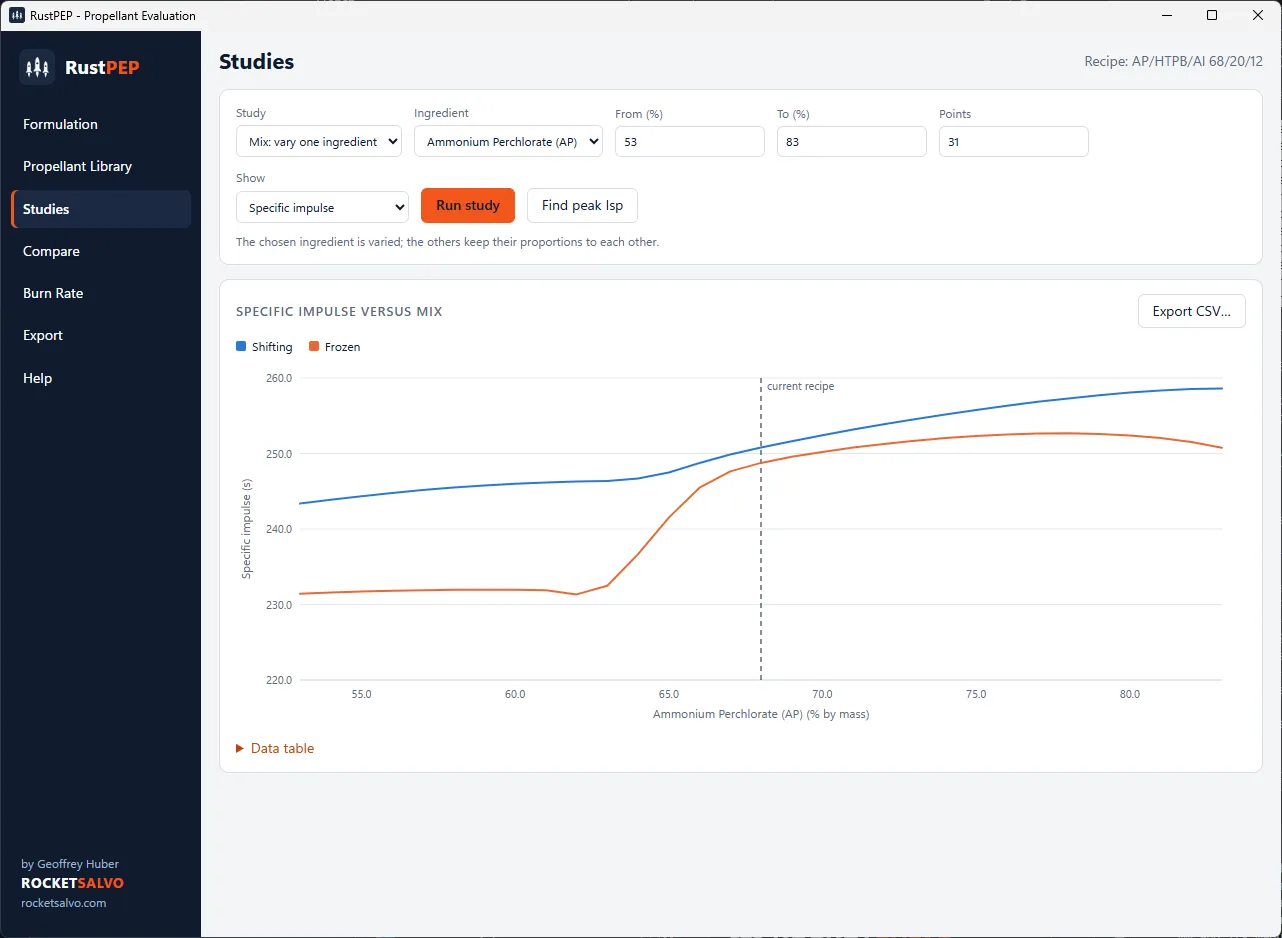
Task: Click the Points input field
Action: click(1014, 141)
